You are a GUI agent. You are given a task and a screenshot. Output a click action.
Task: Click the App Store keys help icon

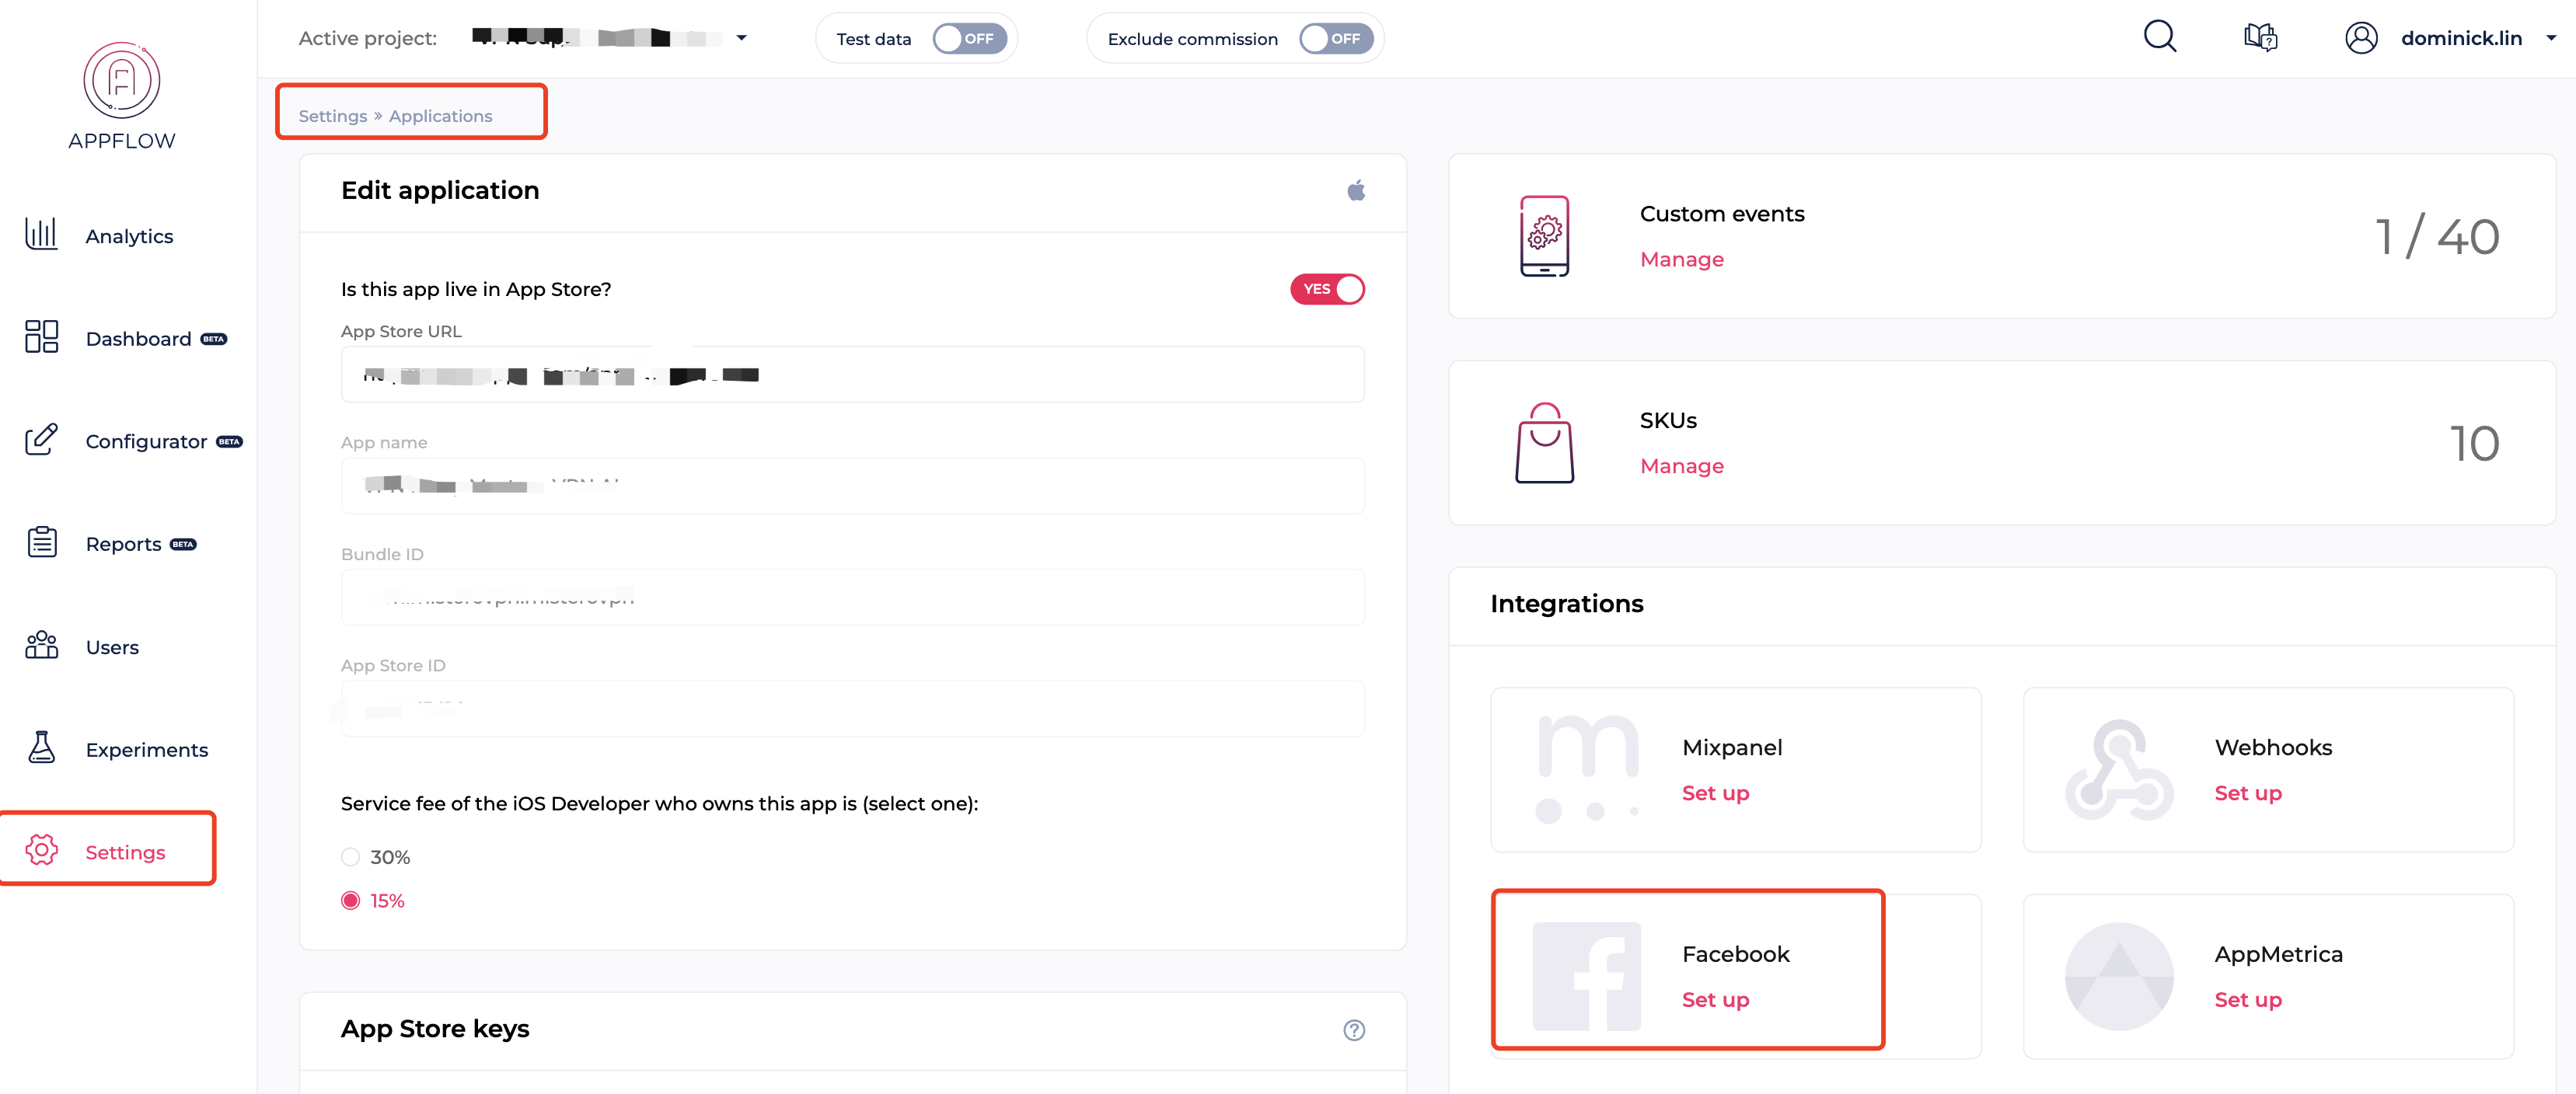click(1353, 1030)
